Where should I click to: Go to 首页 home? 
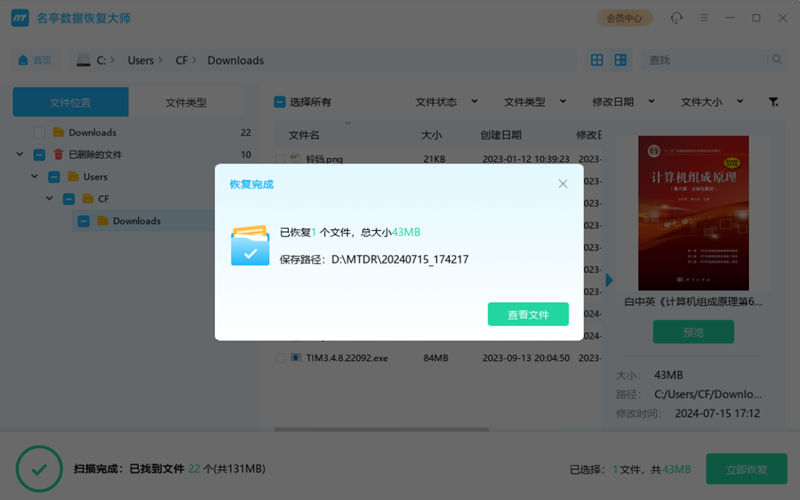[x=35, y=60]
